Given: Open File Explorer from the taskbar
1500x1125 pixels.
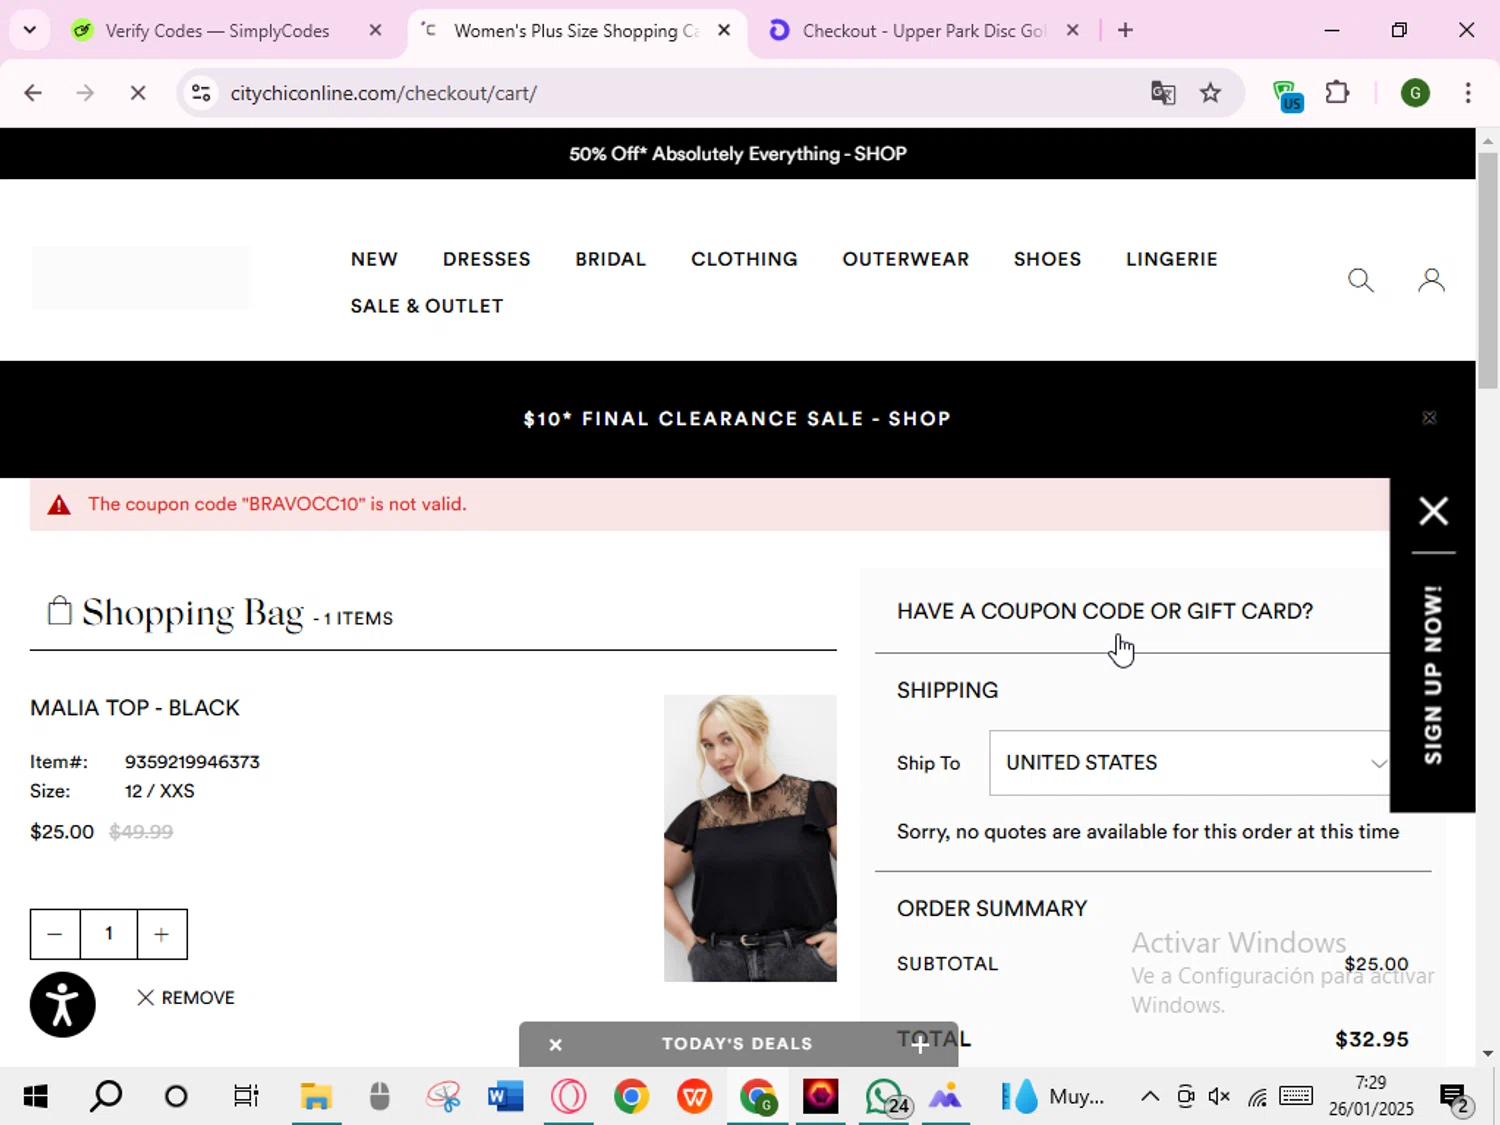Looking at the screenshot, I should pos(316,1097).
